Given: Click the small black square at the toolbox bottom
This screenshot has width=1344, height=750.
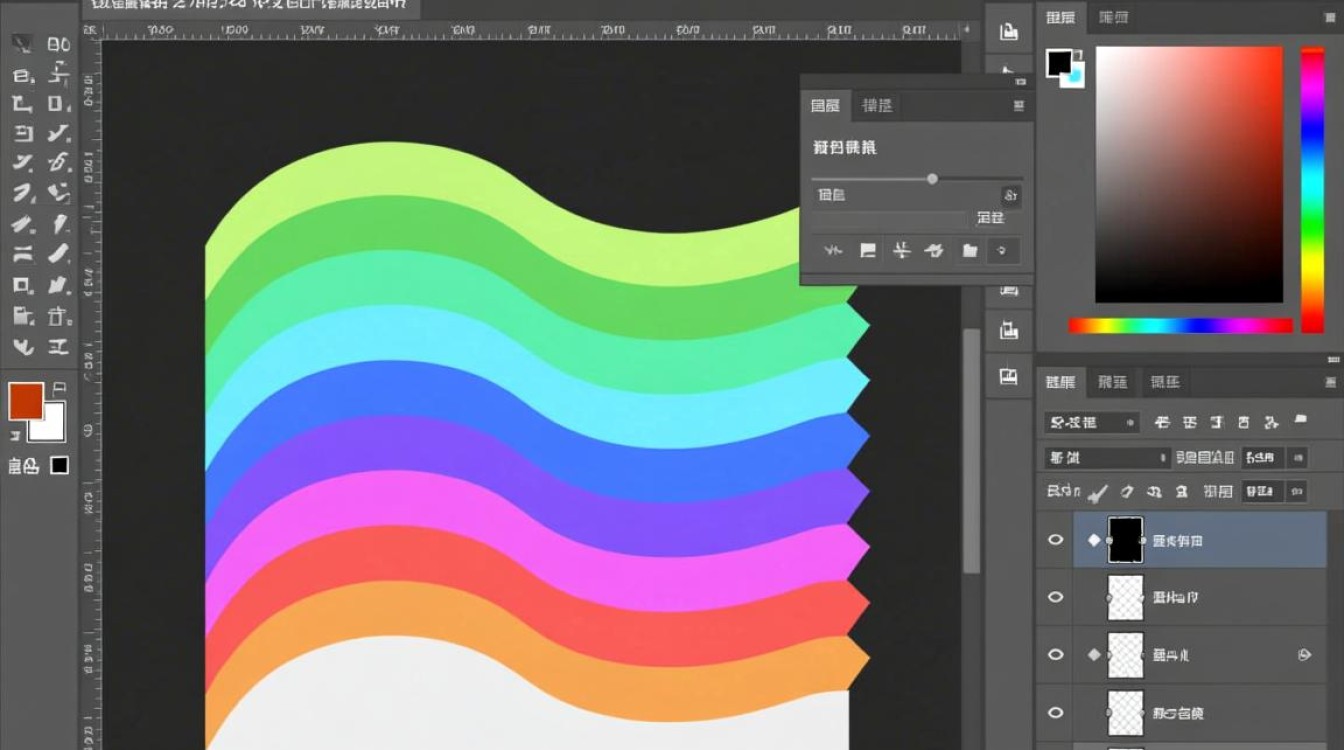Looking at the screenshot, I should tap(60, 465).
